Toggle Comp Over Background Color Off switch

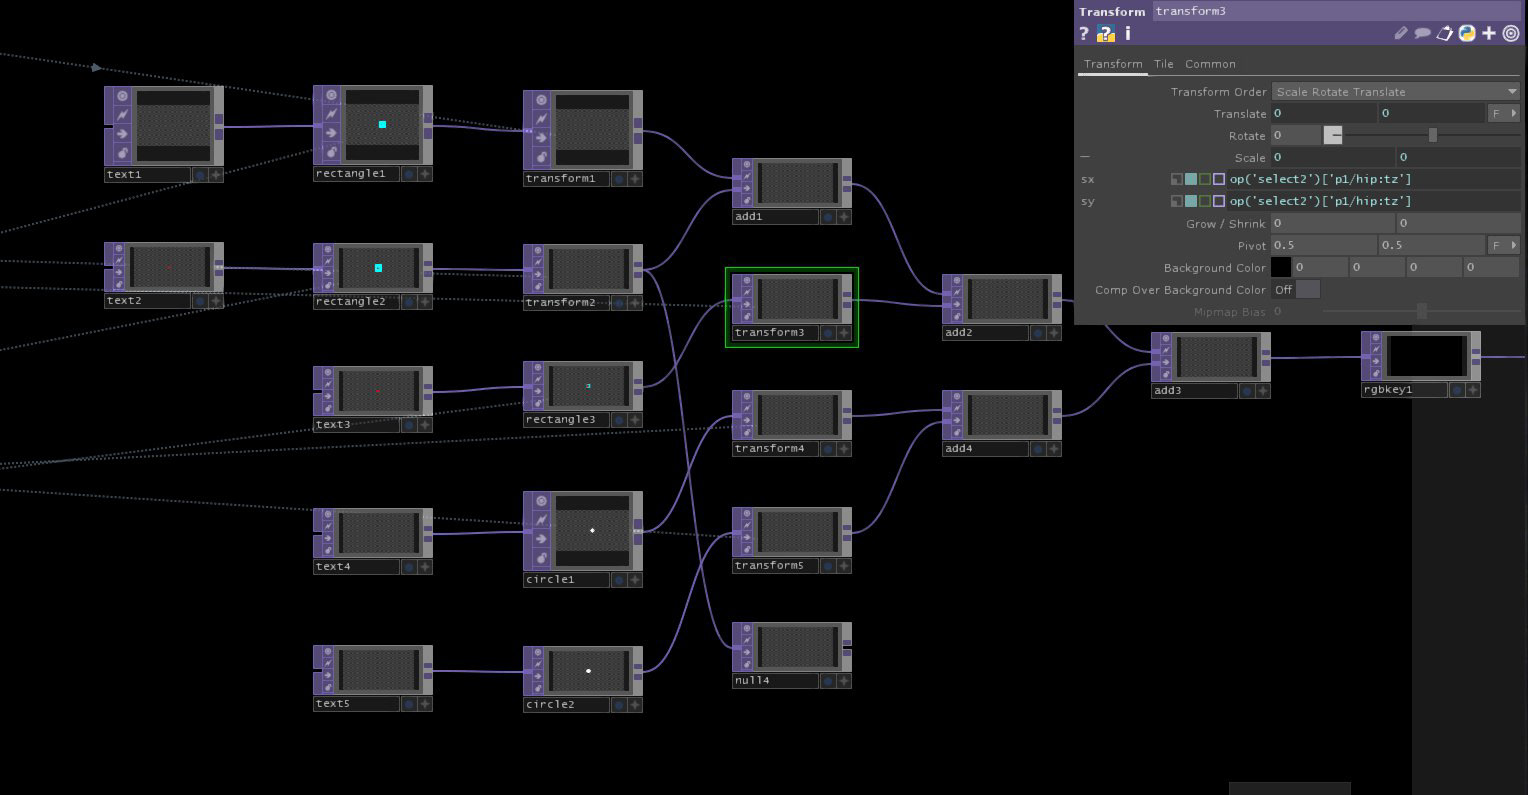click(1296, 290)
